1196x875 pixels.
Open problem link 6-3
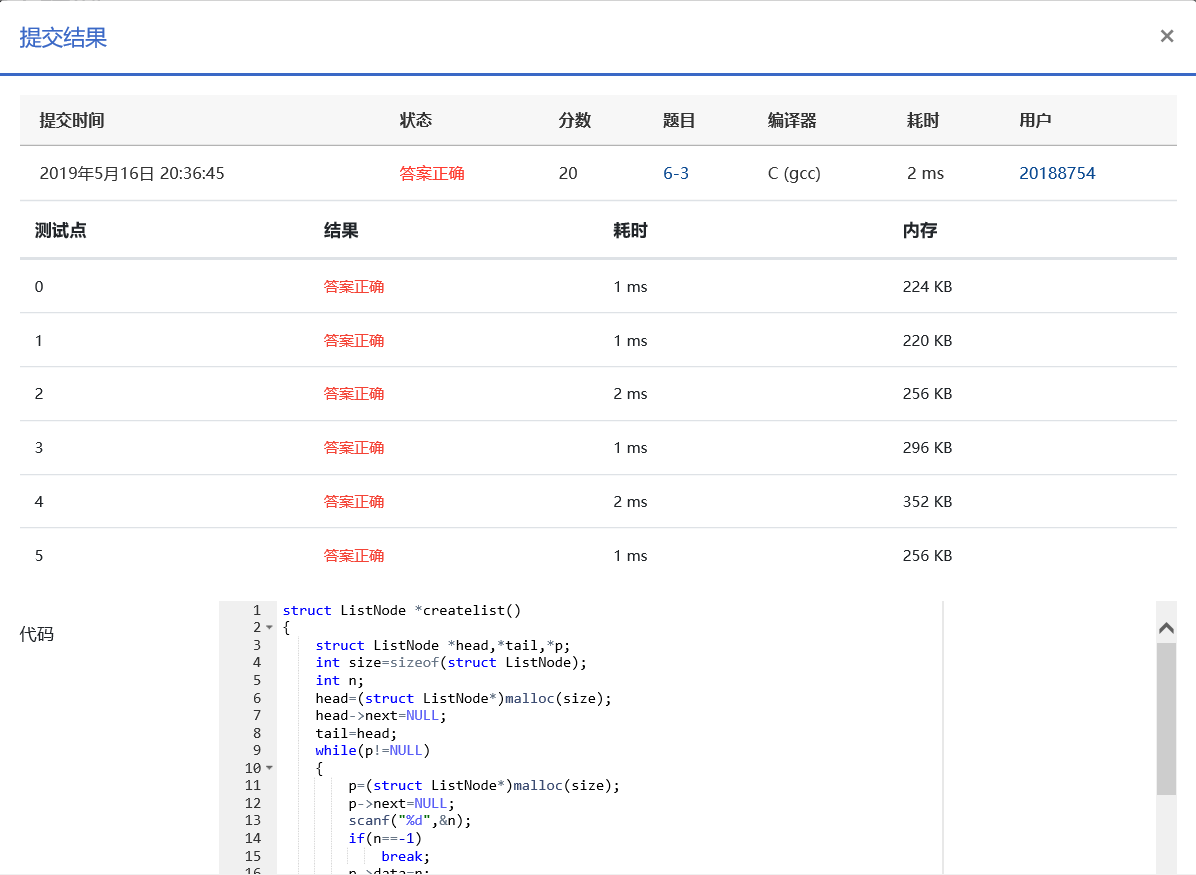[x=676, y=173]
